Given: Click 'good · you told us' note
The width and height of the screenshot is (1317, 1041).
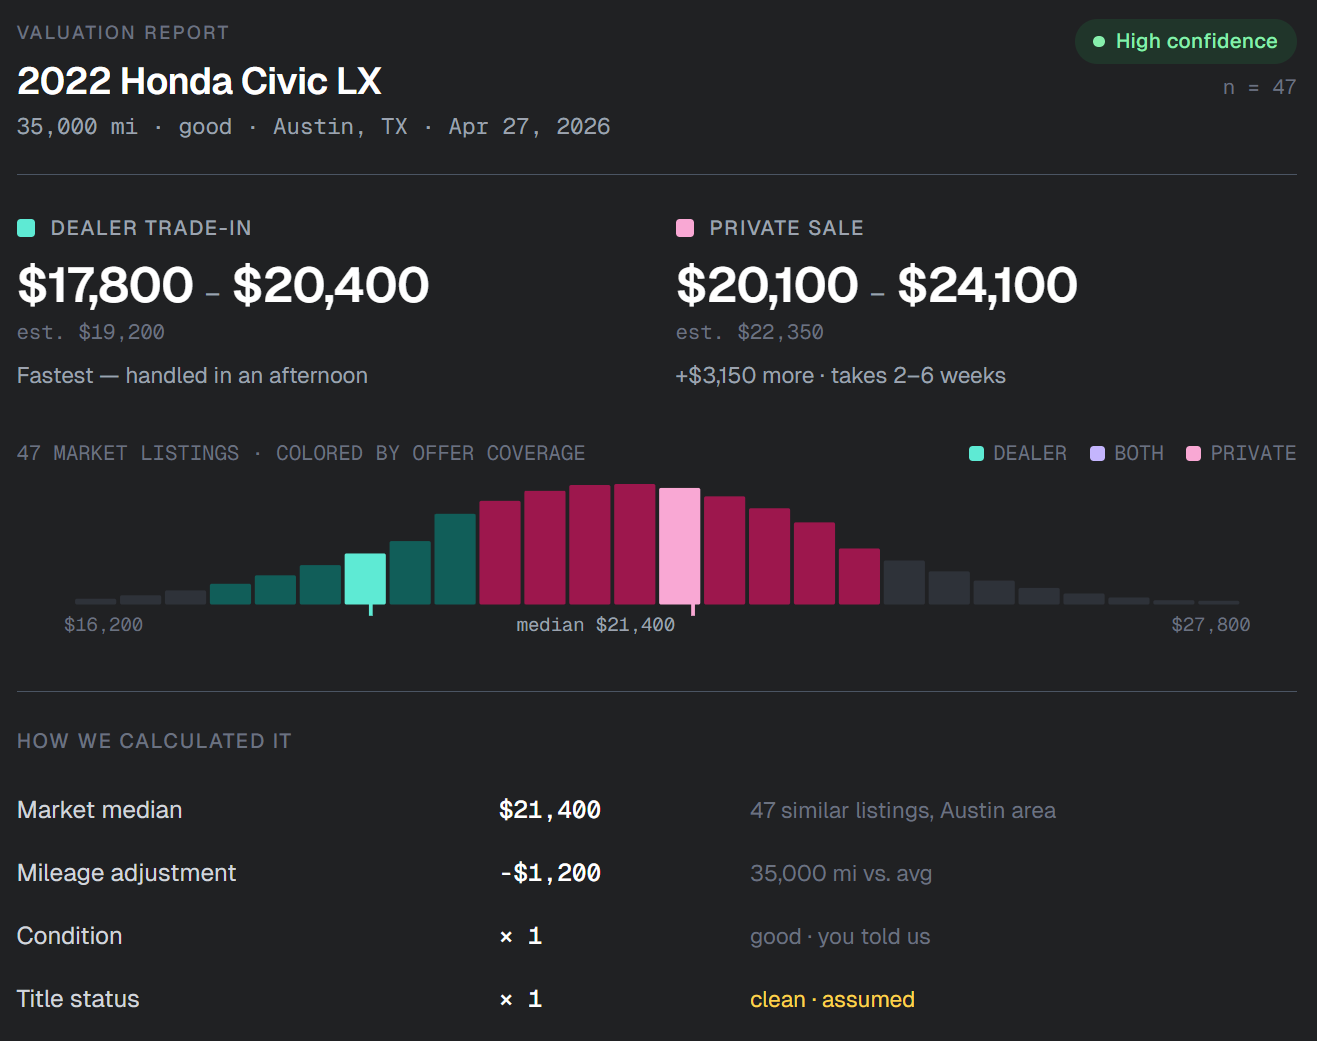Looking at the screenshot, I should point(840,937).
